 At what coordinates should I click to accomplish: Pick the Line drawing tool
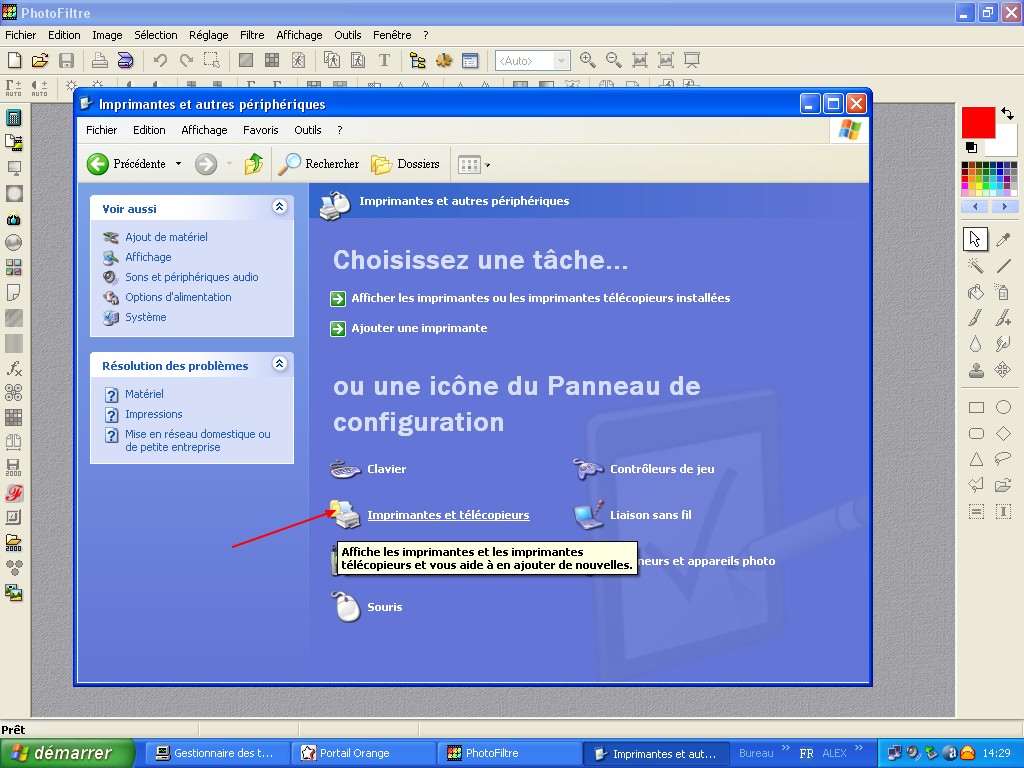pos(1003,266)
